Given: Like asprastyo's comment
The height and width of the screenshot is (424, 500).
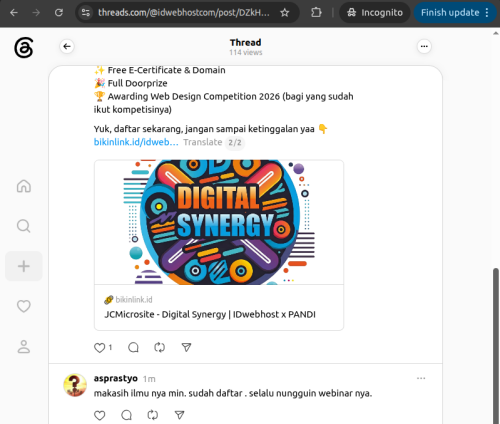Looking at the screenshot, I should (x=100, y=415).
